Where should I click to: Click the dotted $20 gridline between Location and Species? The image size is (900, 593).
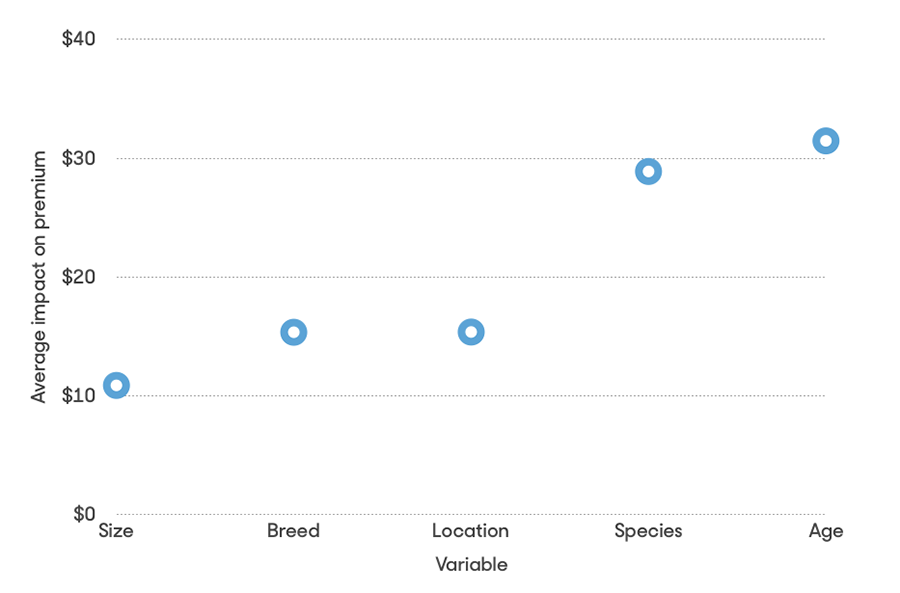(560, 277)
